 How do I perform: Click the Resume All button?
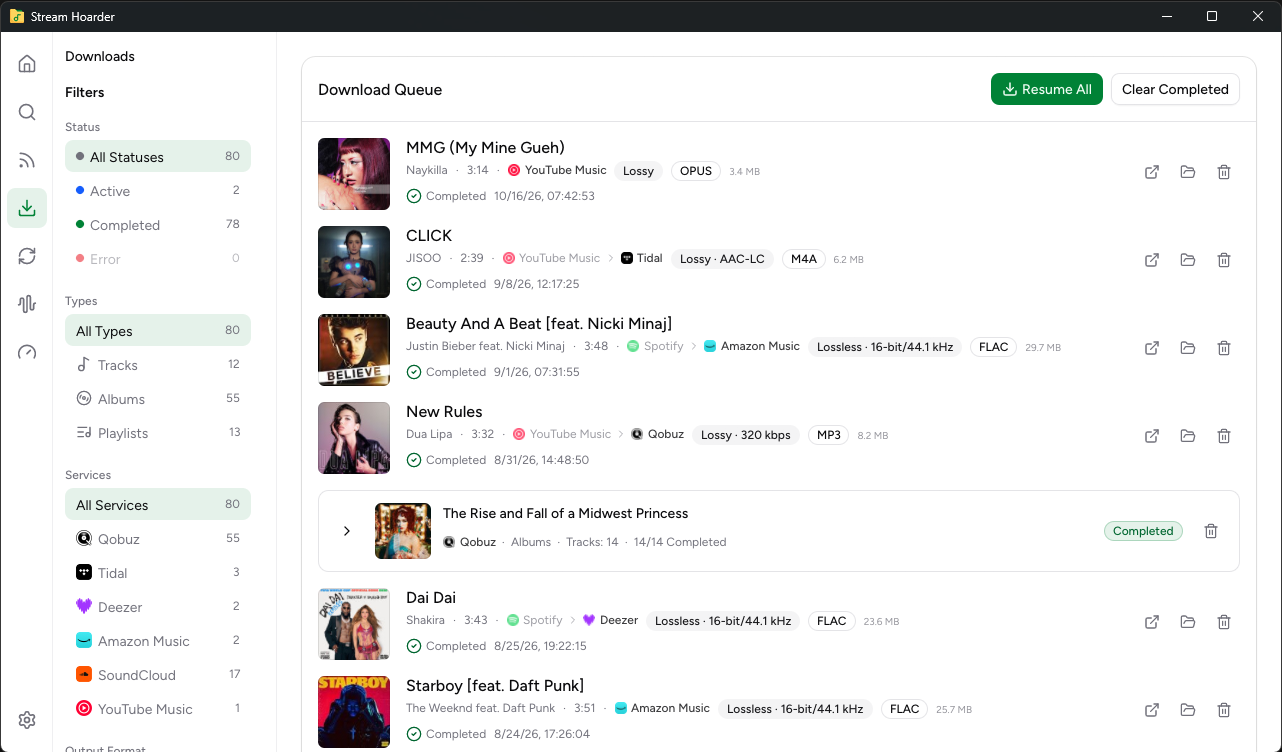[1047, 89]
